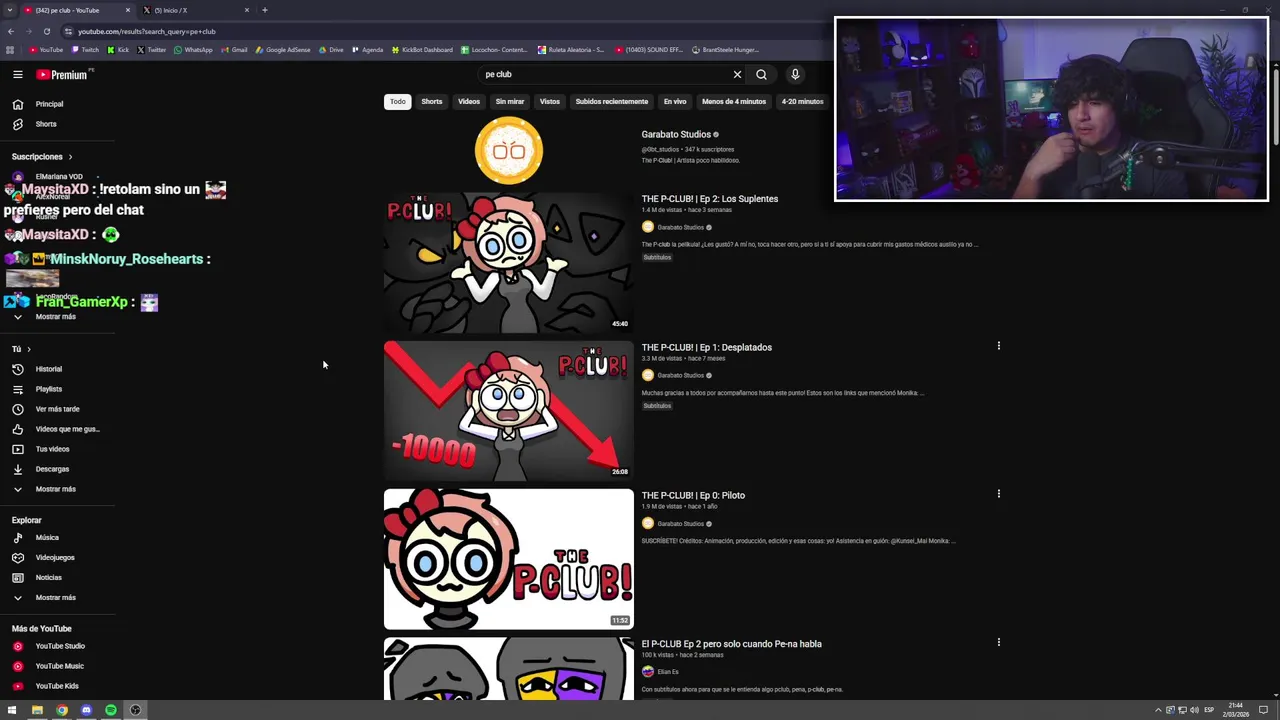Screen dimensions: 1280x720
Task: Open Playlists in the sidebar
Action: [x=50, y=389]
